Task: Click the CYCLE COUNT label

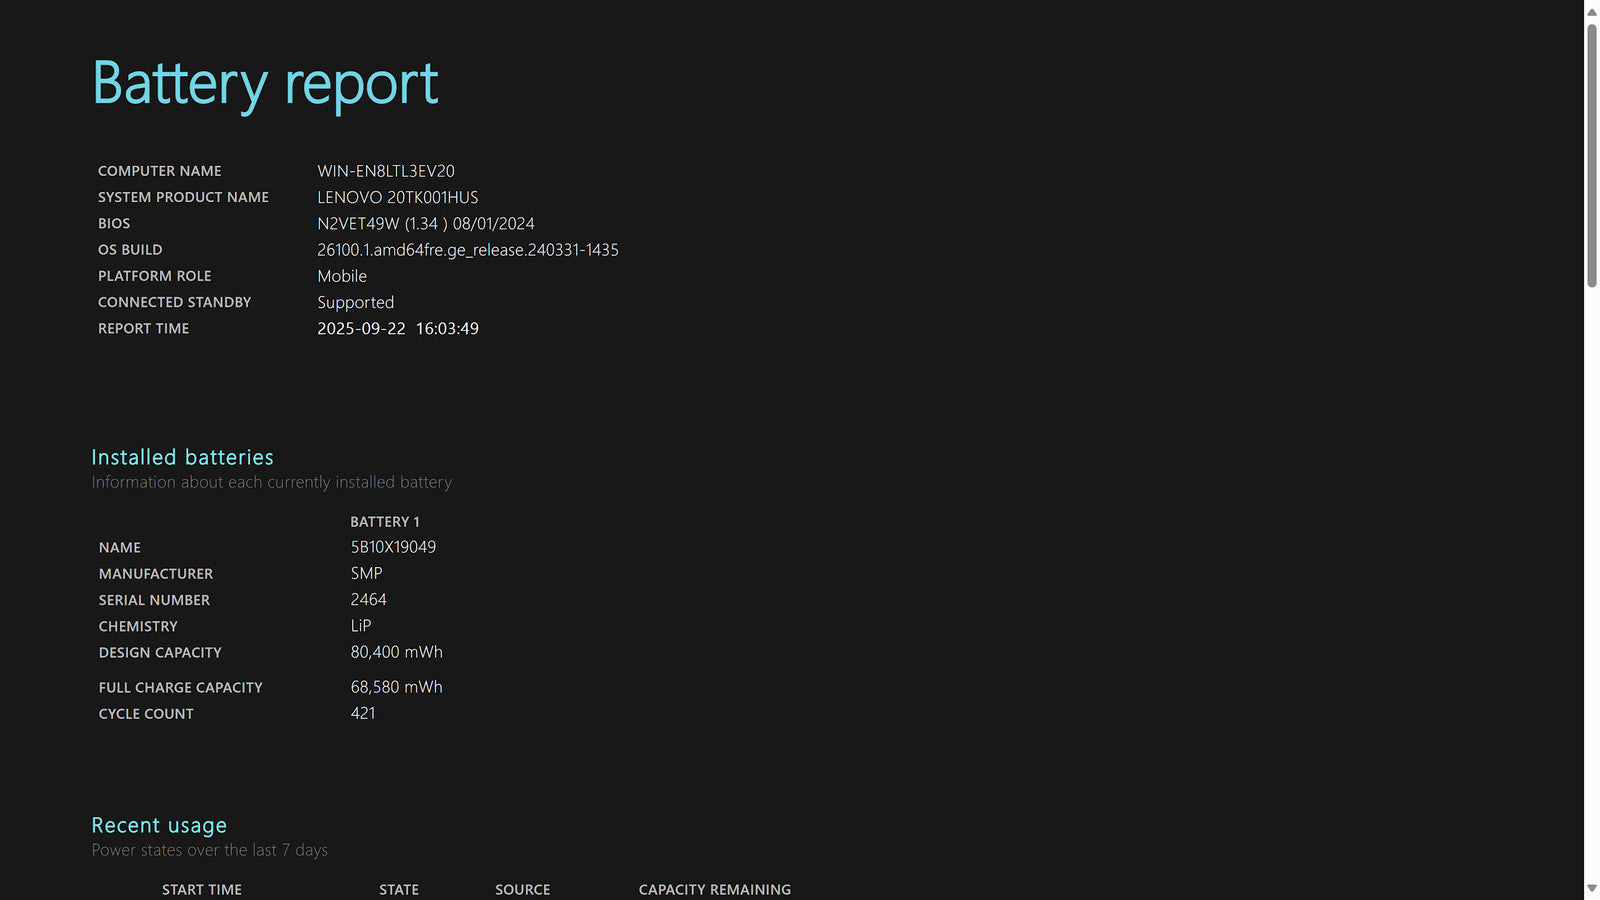Action: coord(146,714)
